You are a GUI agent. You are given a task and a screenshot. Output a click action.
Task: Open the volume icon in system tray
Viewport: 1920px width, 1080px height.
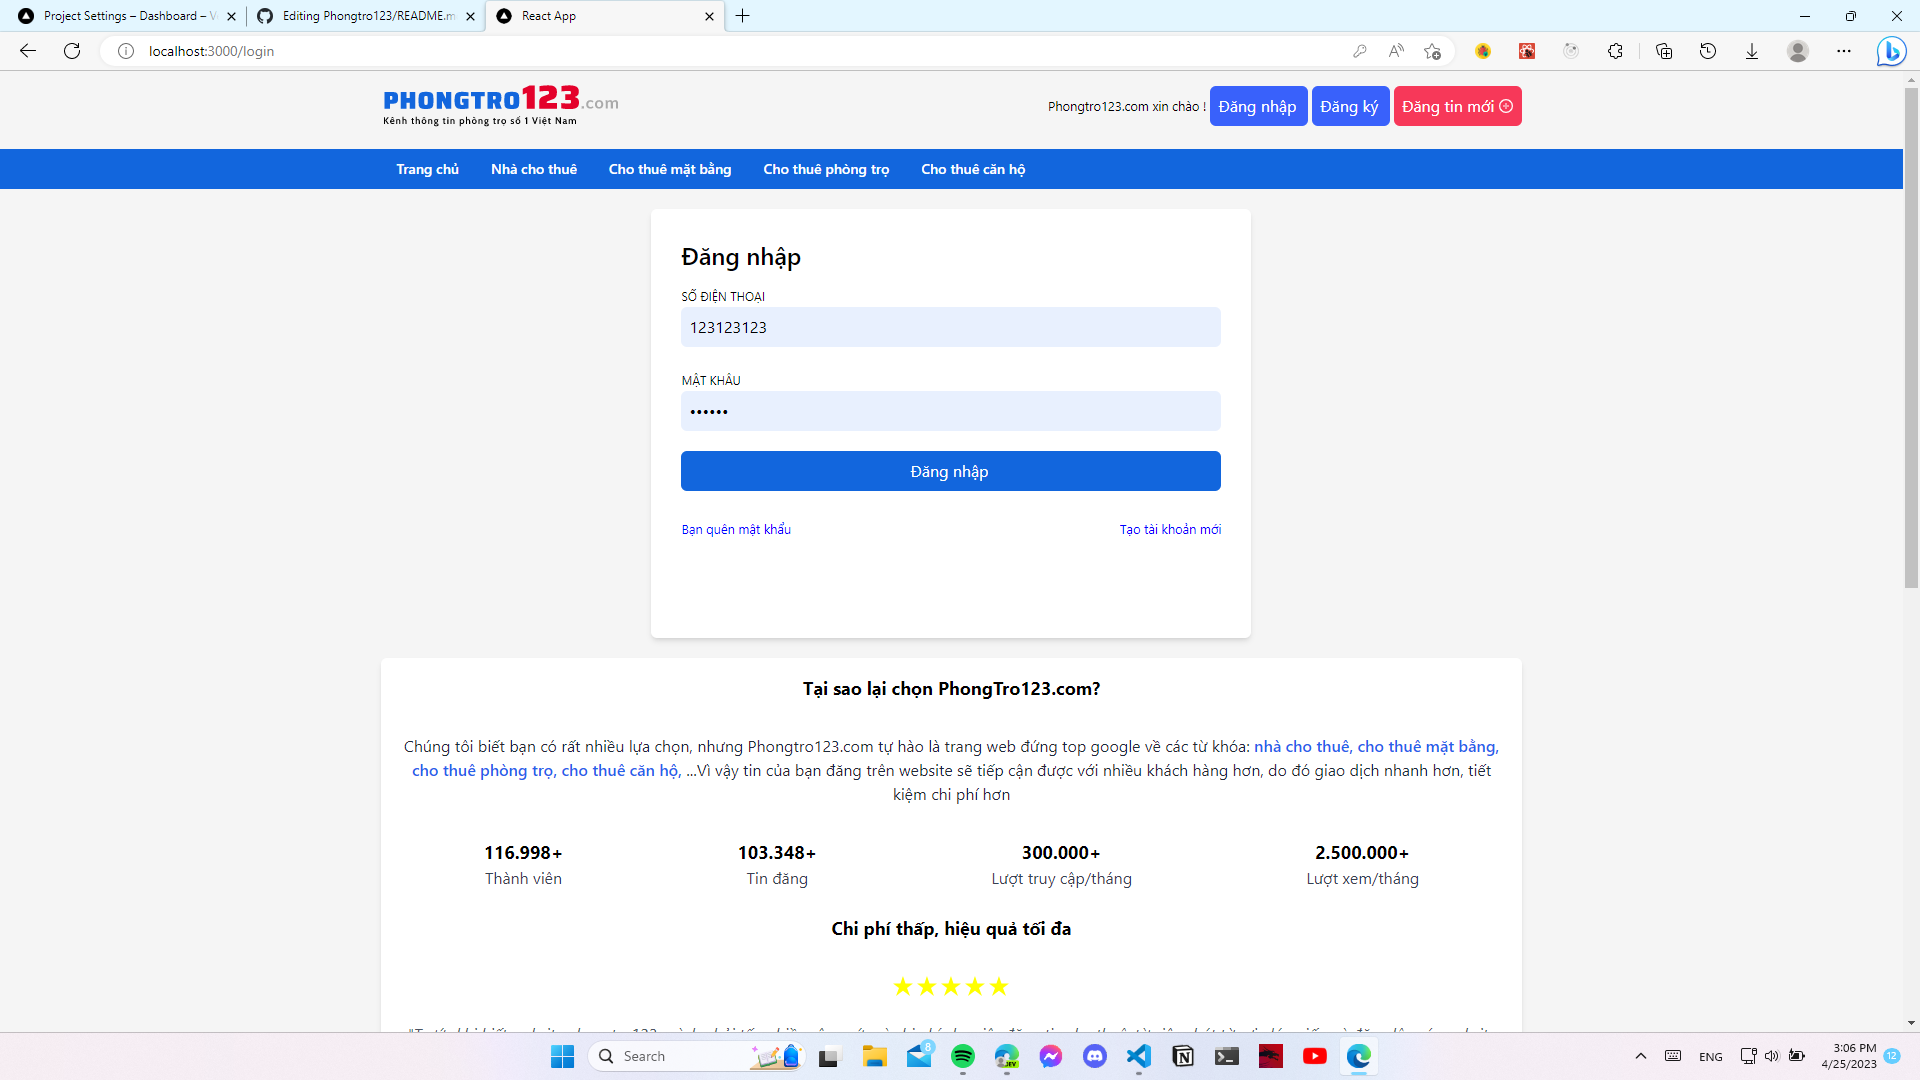(x=1772, y=1056)
